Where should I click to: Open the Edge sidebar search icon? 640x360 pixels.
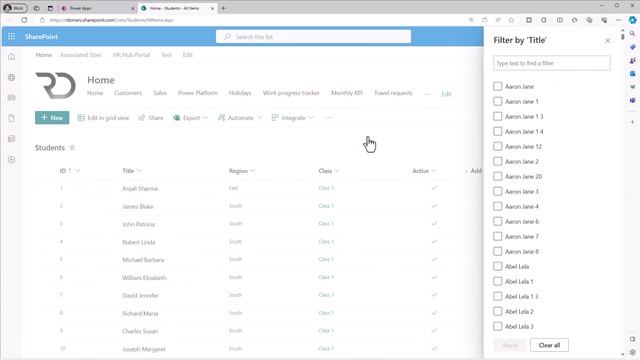click(x=632, y=33)
